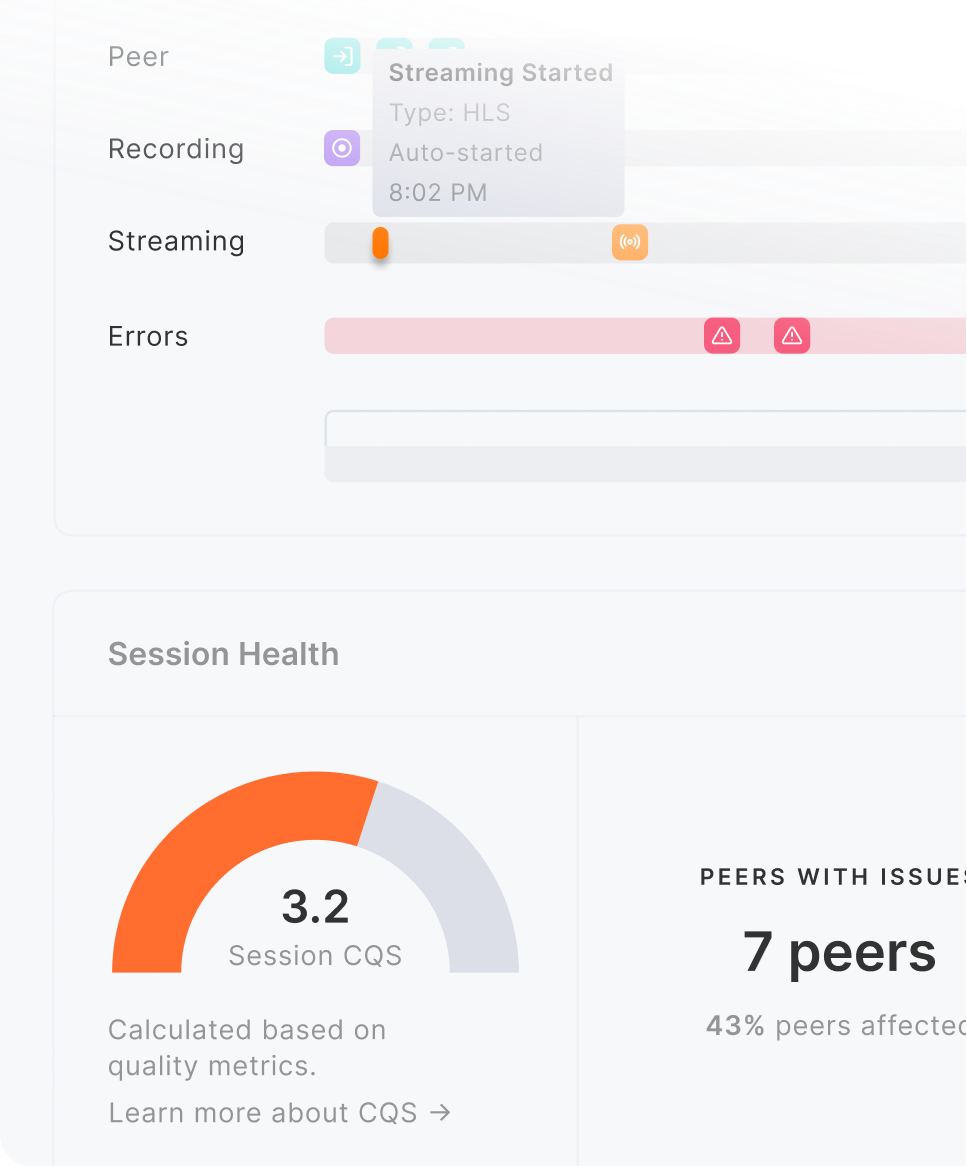Select the Recording row label
The image size is (967, 1169).
(176, 149)
